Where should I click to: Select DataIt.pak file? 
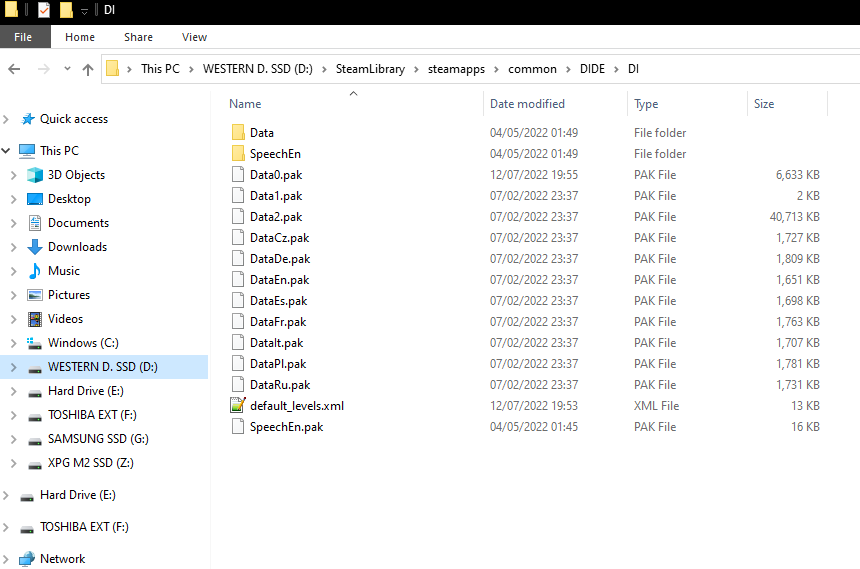276,342
